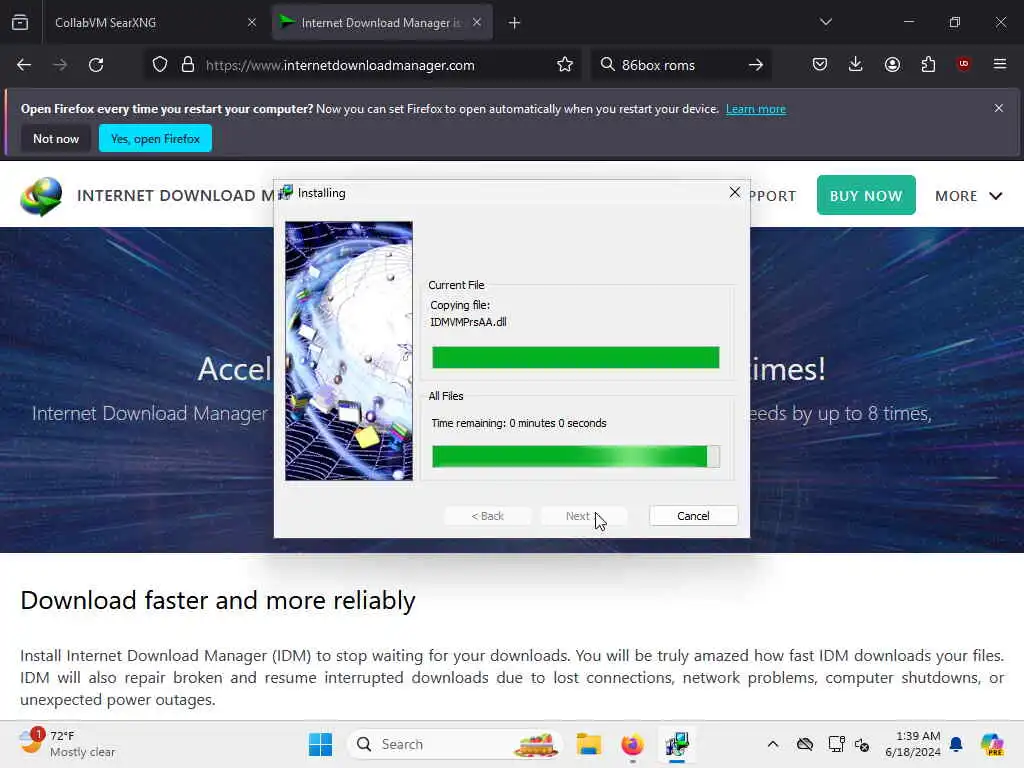Click the All Files progress bar
Viewport: 1024px width, 768px height.
(575, 456)
